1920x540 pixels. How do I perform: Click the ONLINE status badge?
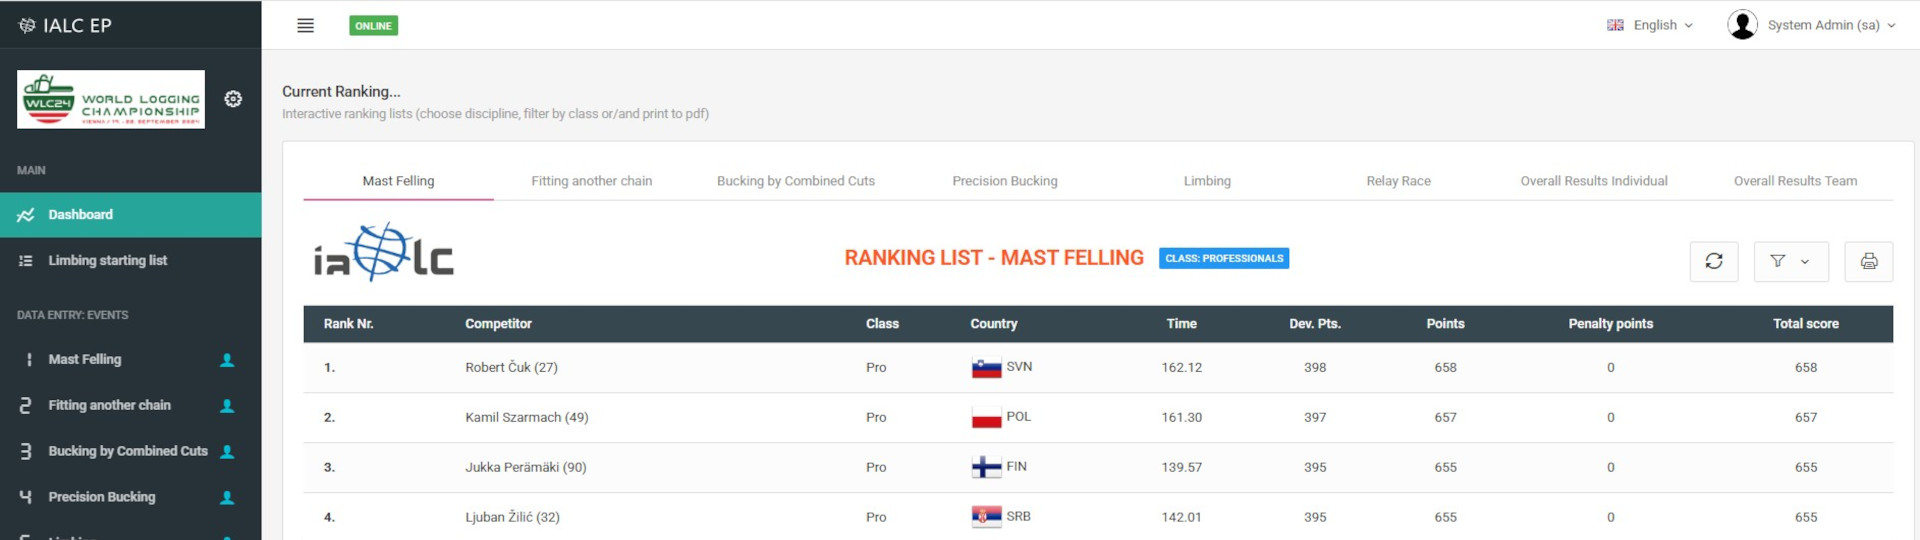click(x=373, y=26)
